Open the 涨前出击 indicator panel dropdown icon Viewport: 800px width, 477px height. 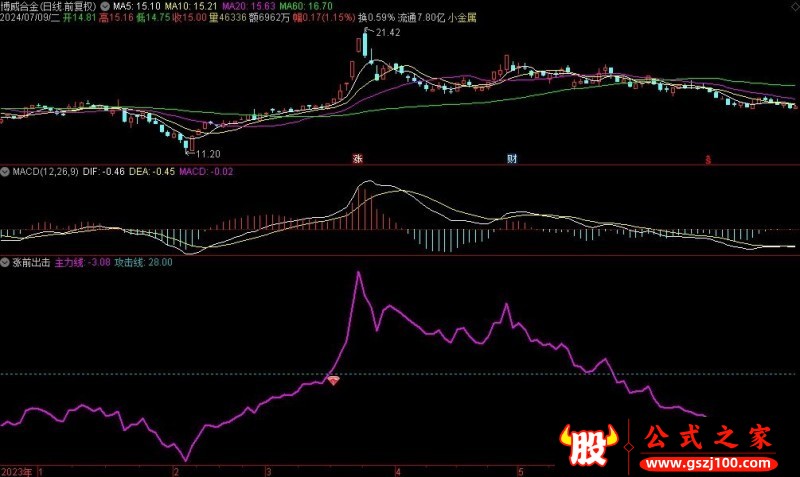click(5, 262)
